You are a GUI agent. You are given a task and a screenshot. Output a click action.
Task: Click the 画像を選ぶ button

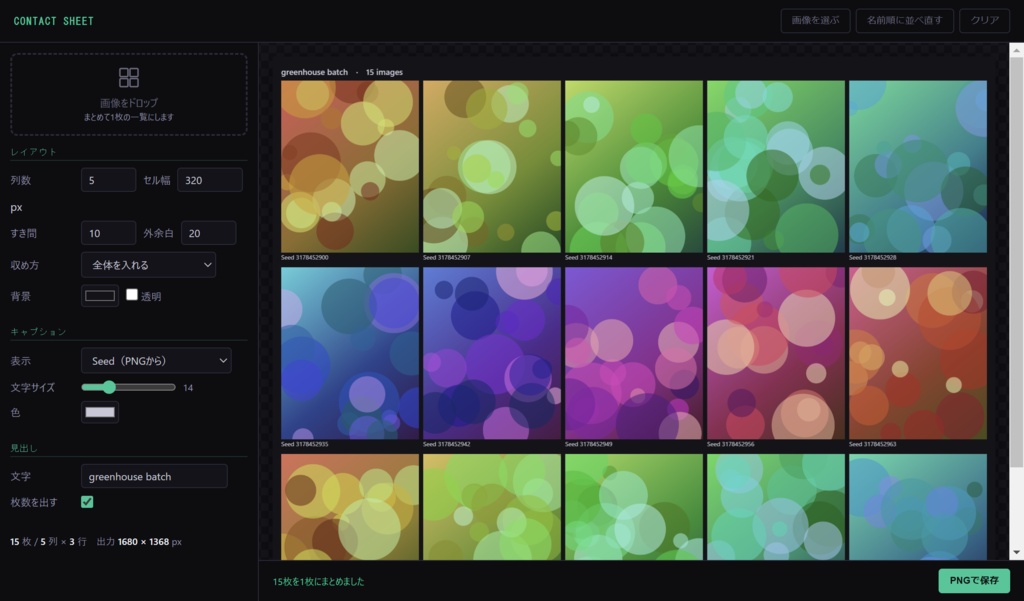[x=815, y=20]
